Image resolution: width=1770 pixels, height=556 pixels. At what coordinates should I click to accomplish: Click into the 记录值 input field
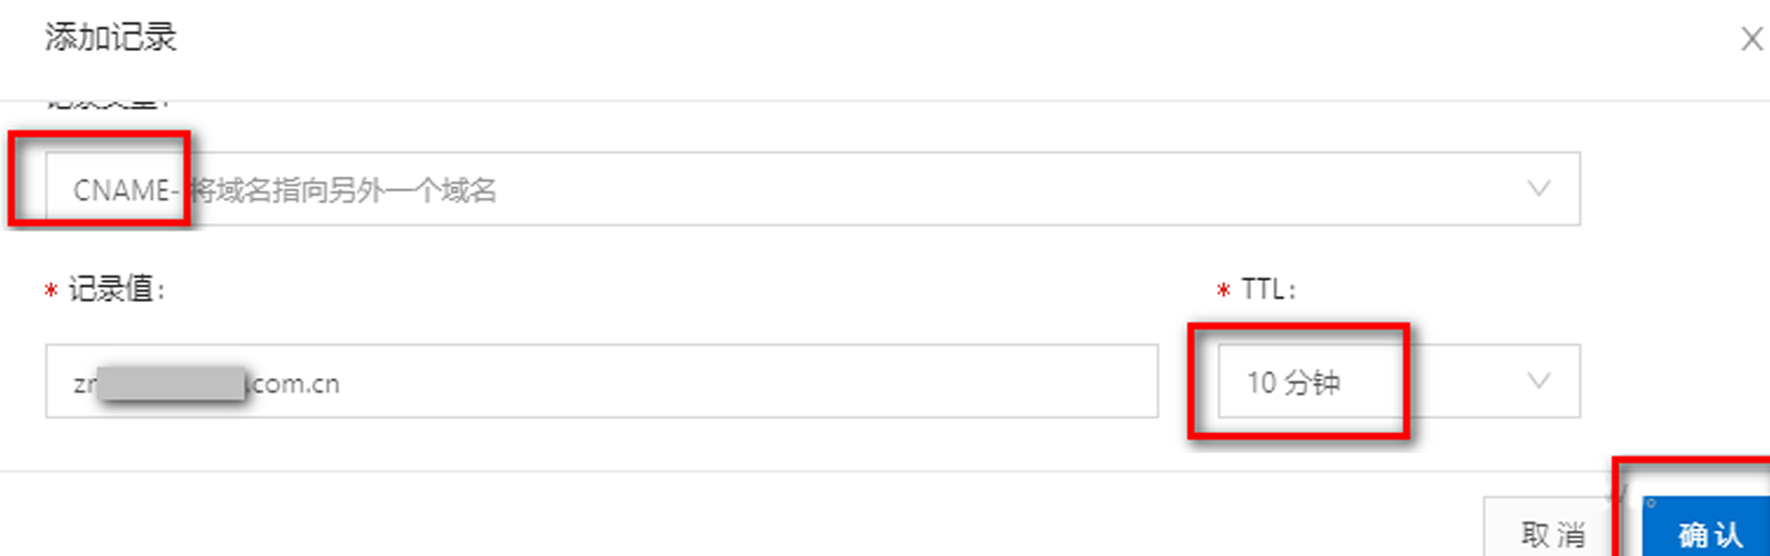[700, 382]
